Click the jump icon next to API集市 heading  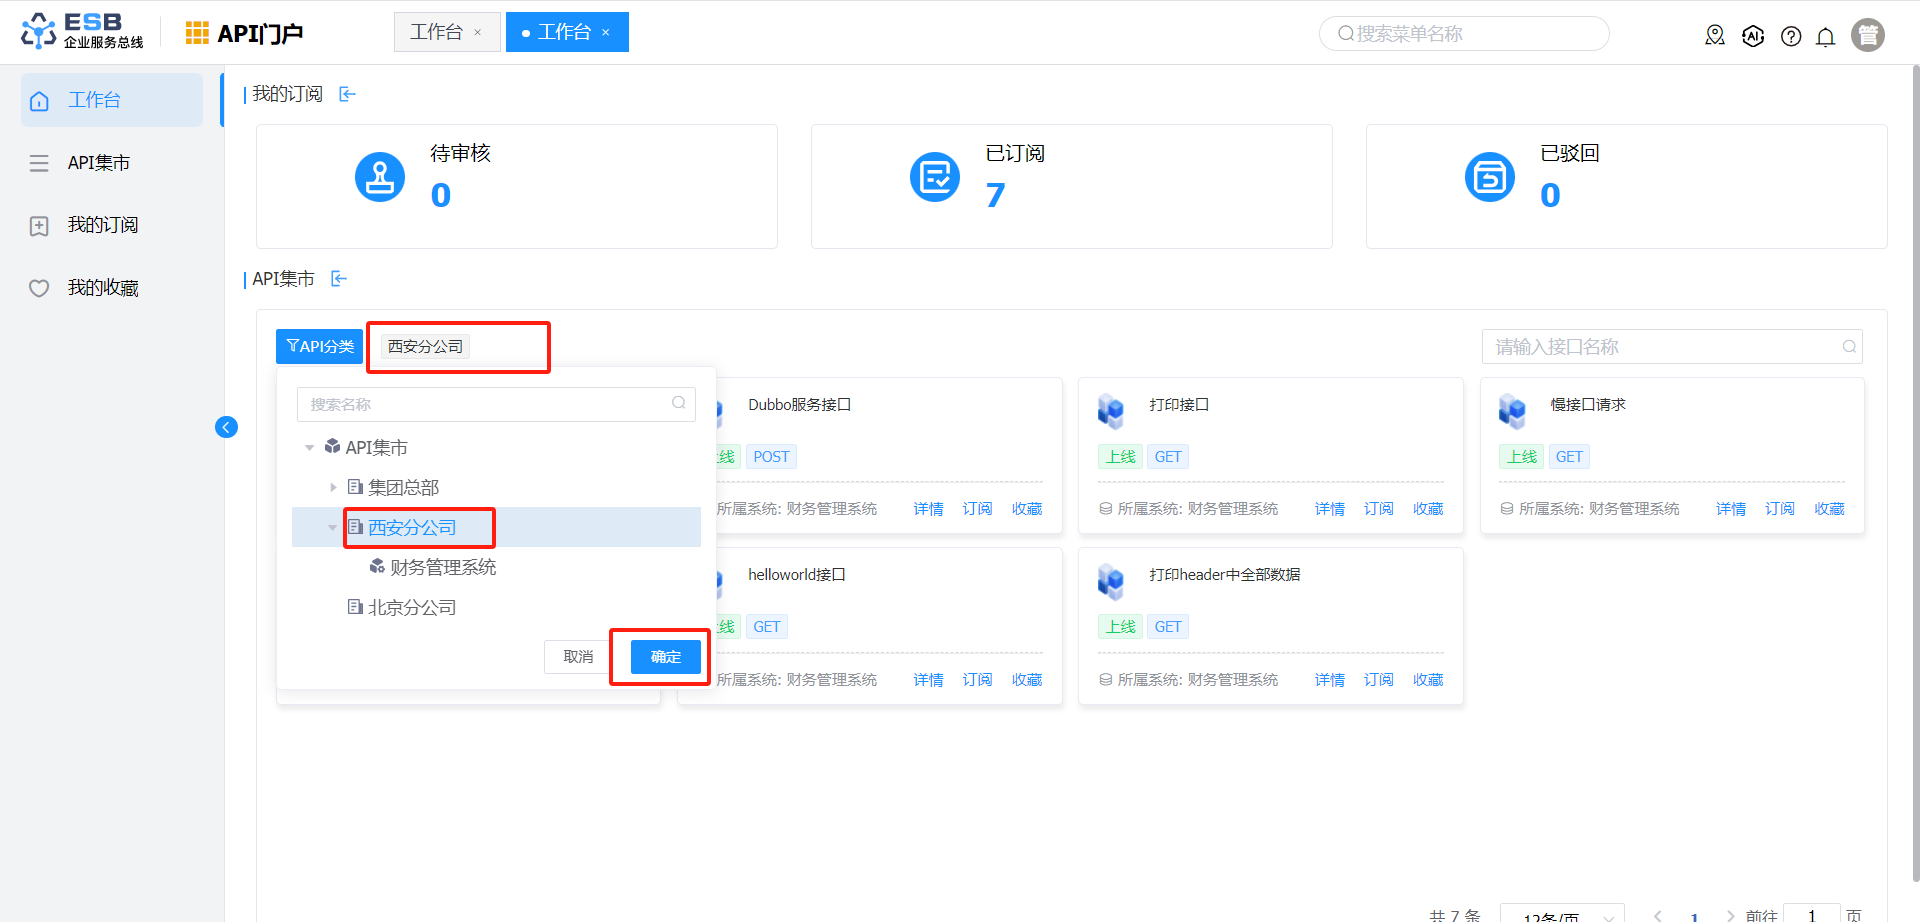[x=339, y=279]
